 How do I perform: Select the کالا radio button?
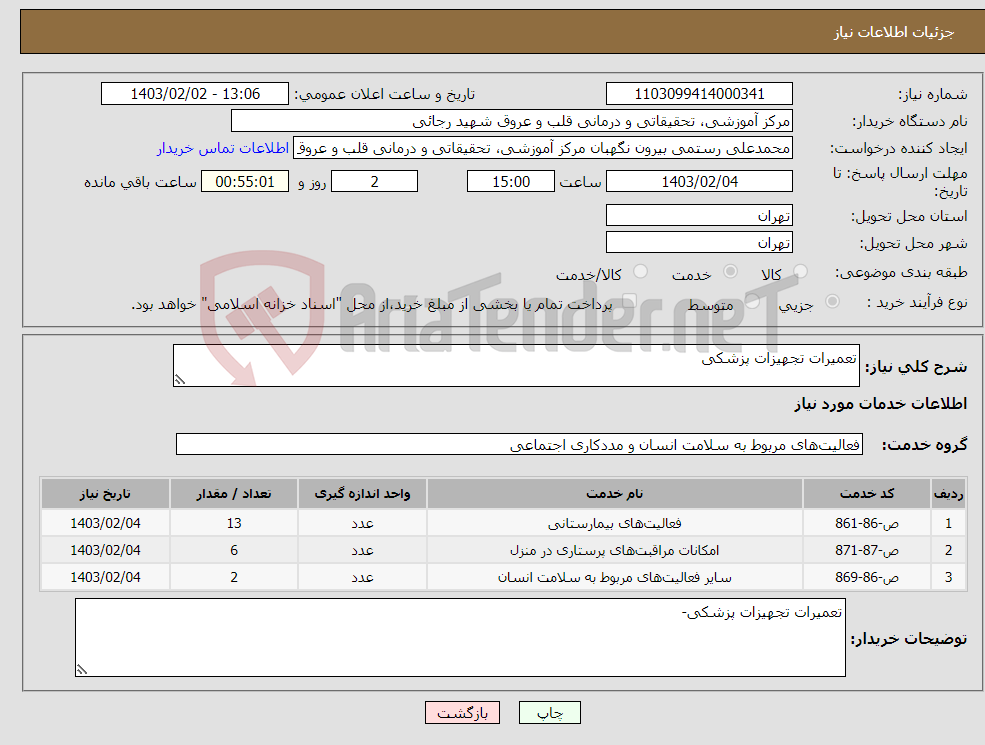click(800, 271)
